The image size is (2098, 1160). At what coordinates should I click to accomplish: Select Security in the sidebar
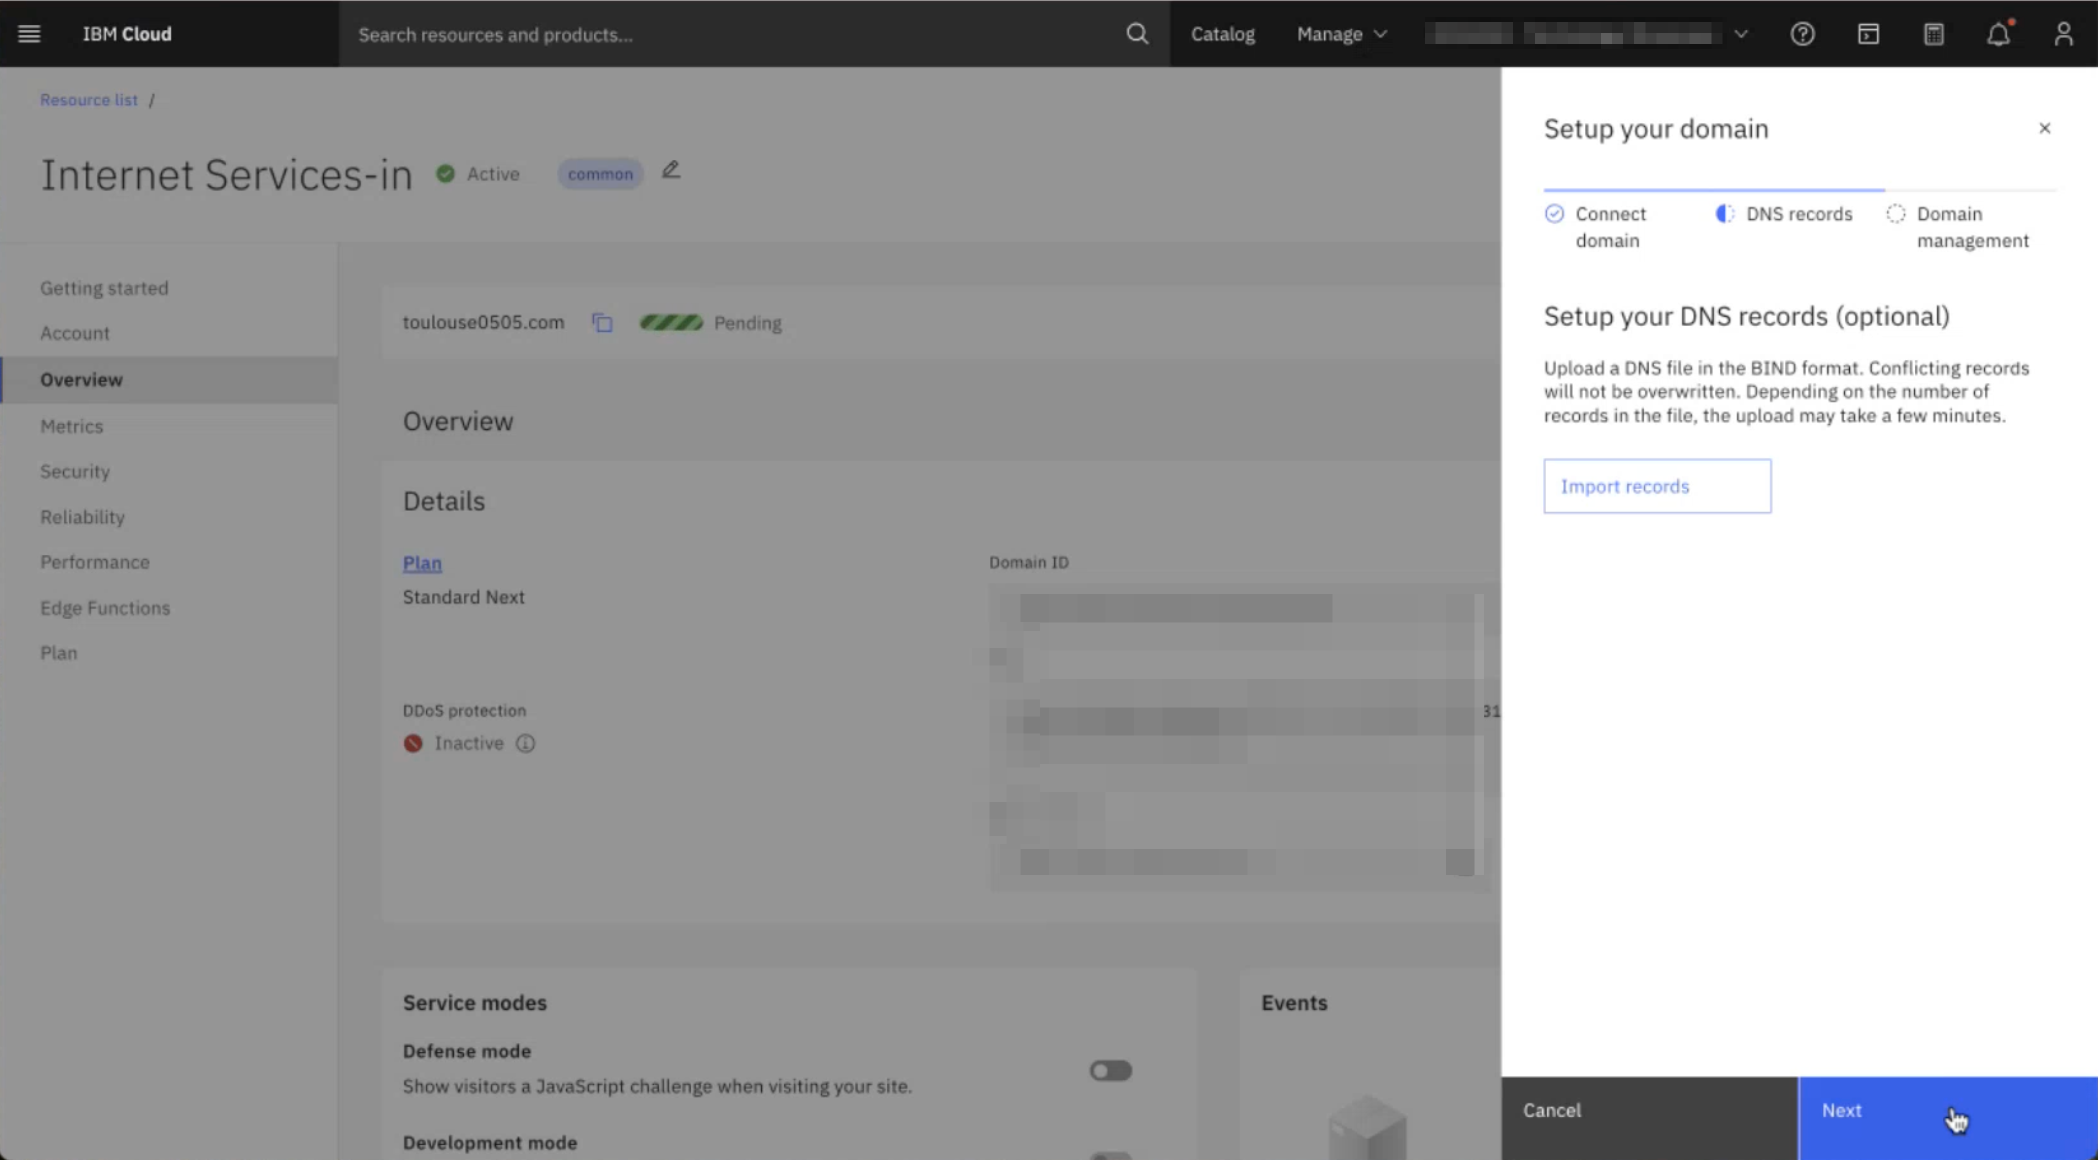[x=75, y=471]
